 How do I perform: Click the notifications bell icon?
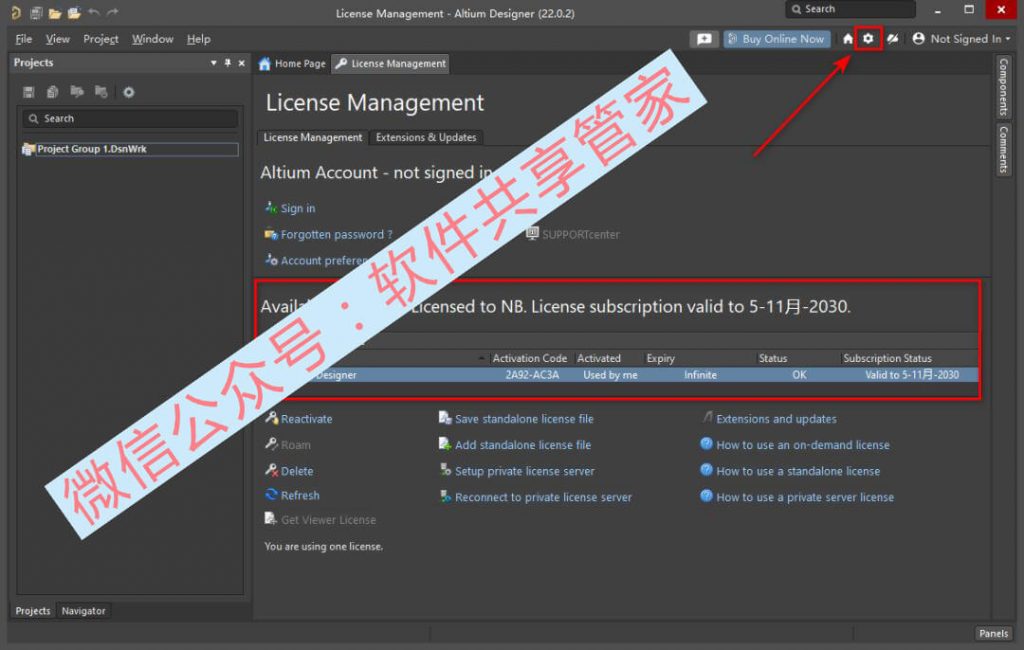(x=892, y=39)
